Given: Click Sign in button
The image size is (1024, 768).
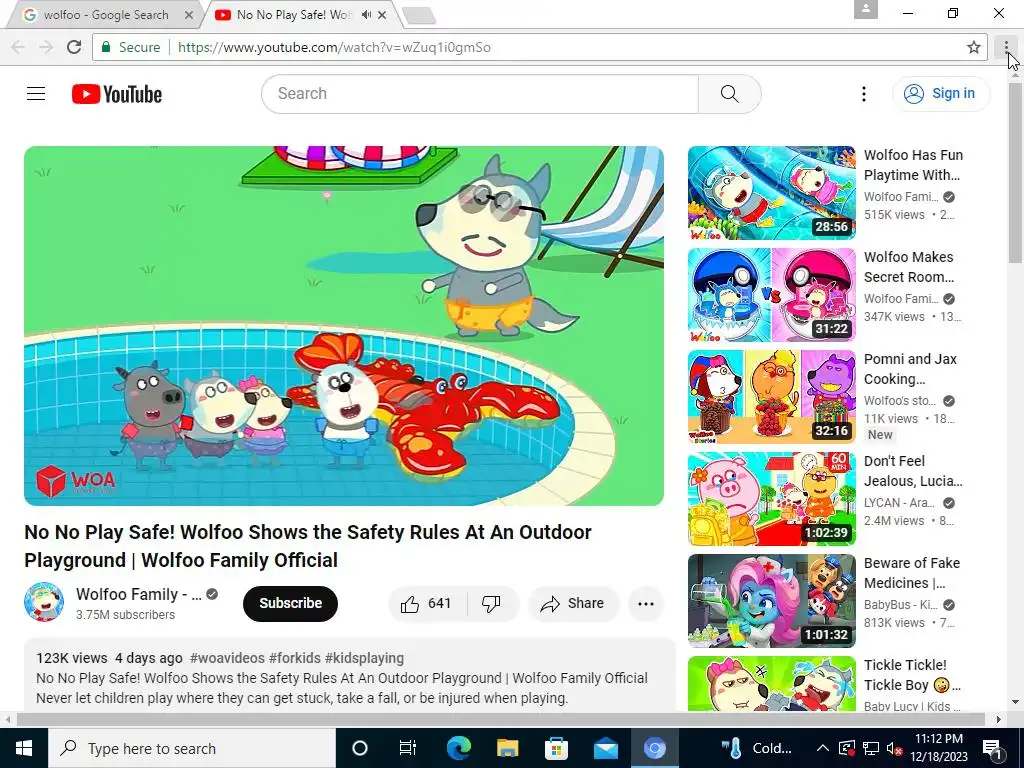Looking at the screenshot, I should [941, 93].
